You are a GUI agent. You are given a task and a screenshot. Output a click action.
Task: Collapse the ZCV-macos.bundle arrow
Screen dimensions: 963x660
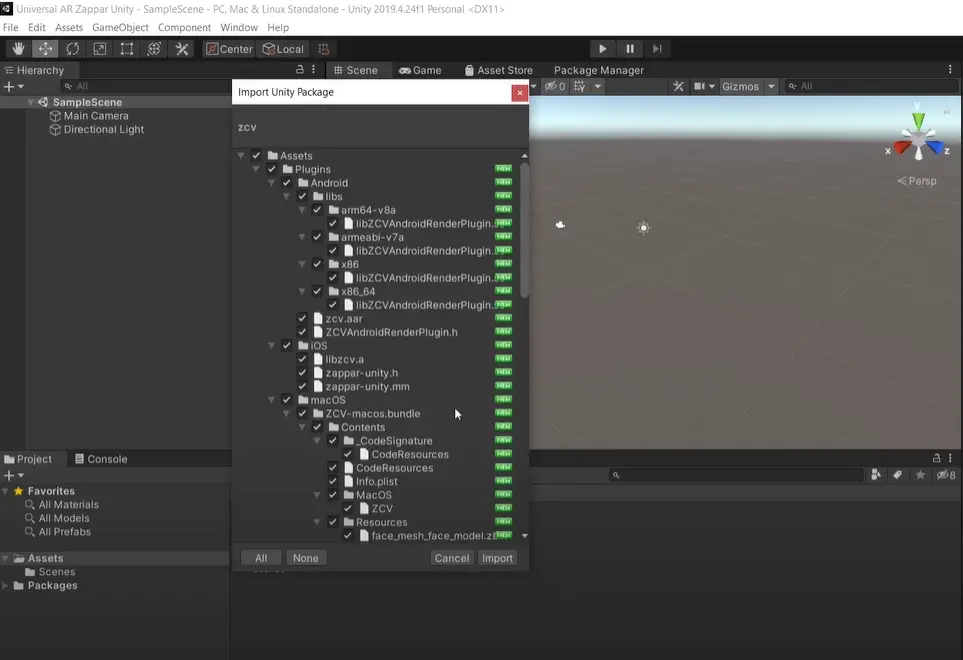point(286,413)
